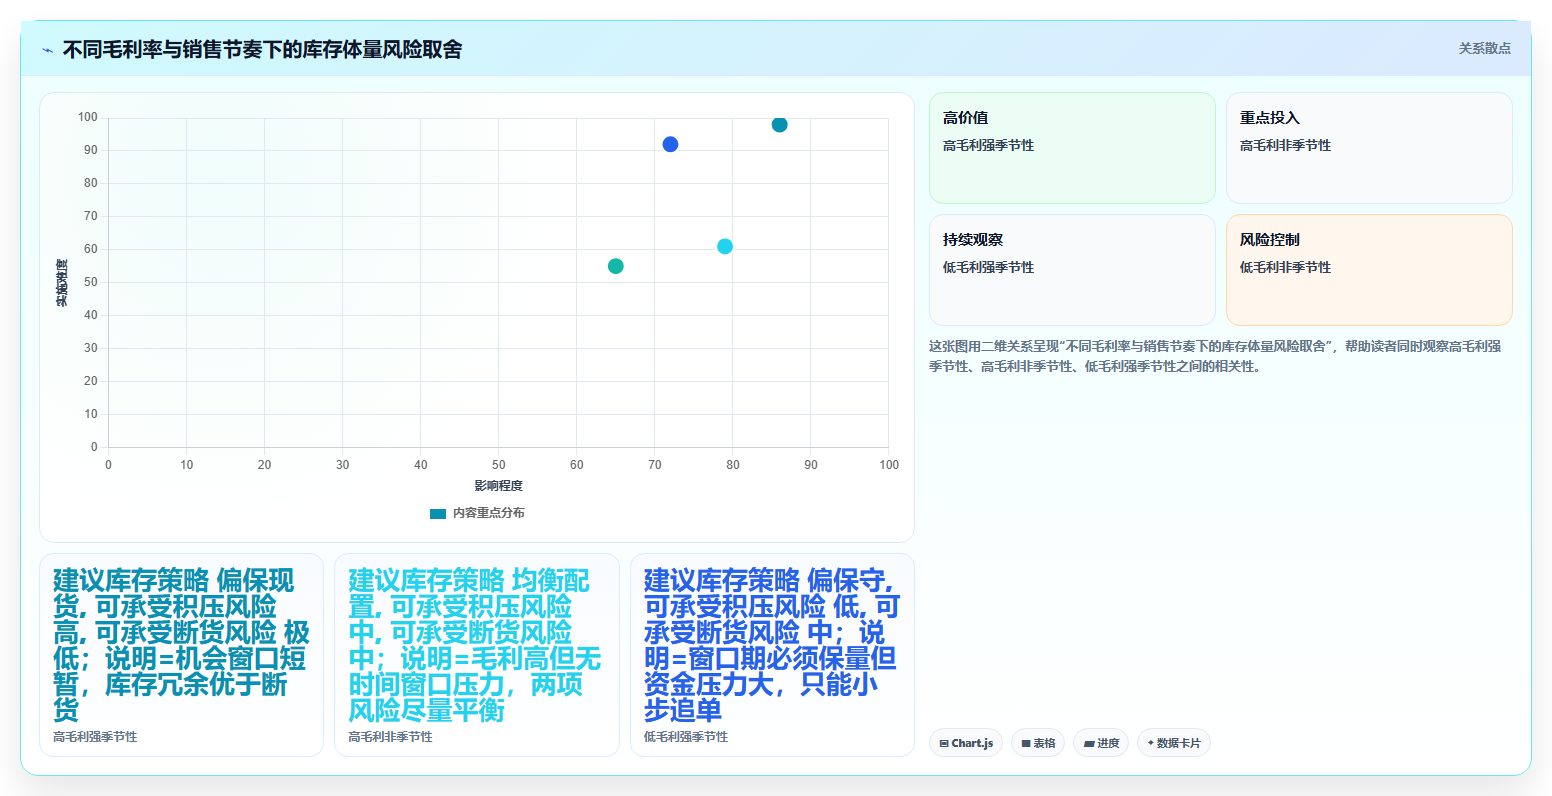Select the 偏保守 strategy card
This screenshot has width=1552, height=796.
click(772, 655)
